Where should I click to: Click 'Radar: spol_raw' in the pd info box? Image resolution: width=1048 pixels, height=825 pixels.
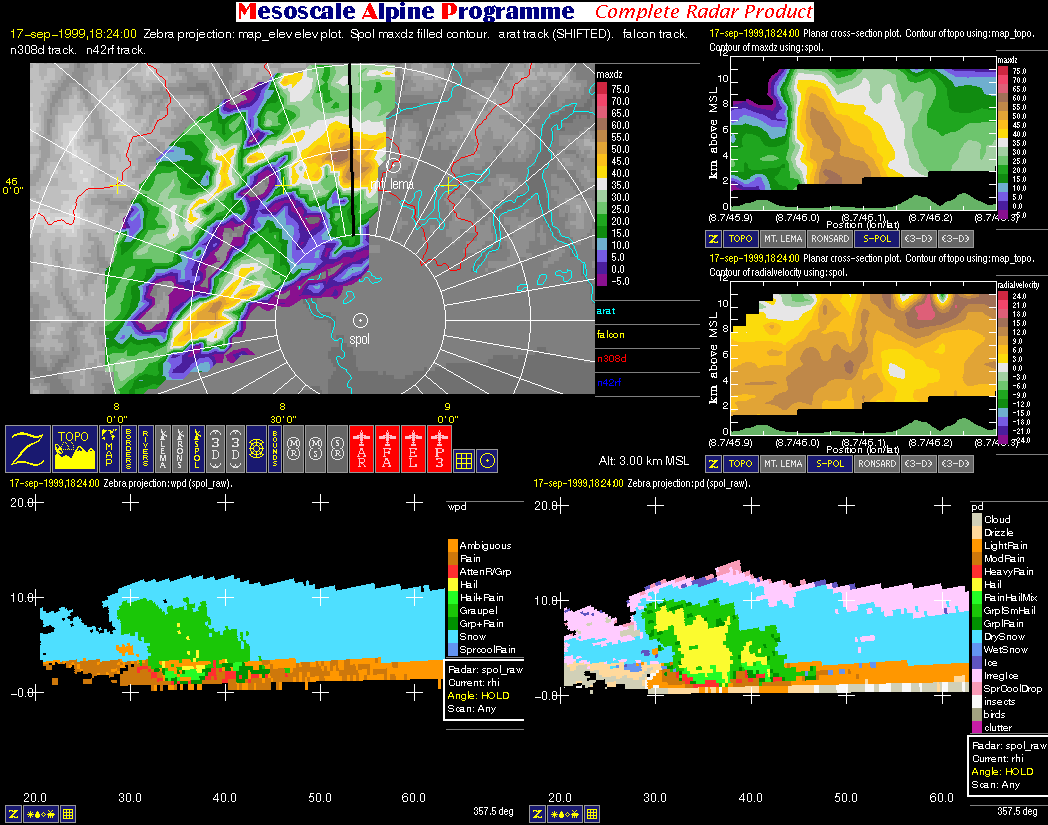[x=1009, y=745]
